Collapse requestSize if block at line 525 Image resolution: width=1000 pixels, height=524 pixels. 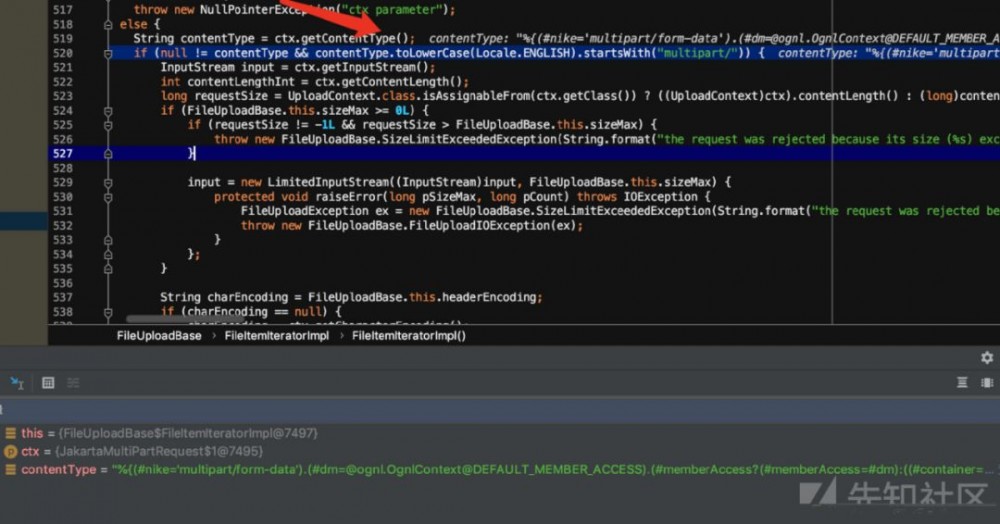tap(108, 125)
